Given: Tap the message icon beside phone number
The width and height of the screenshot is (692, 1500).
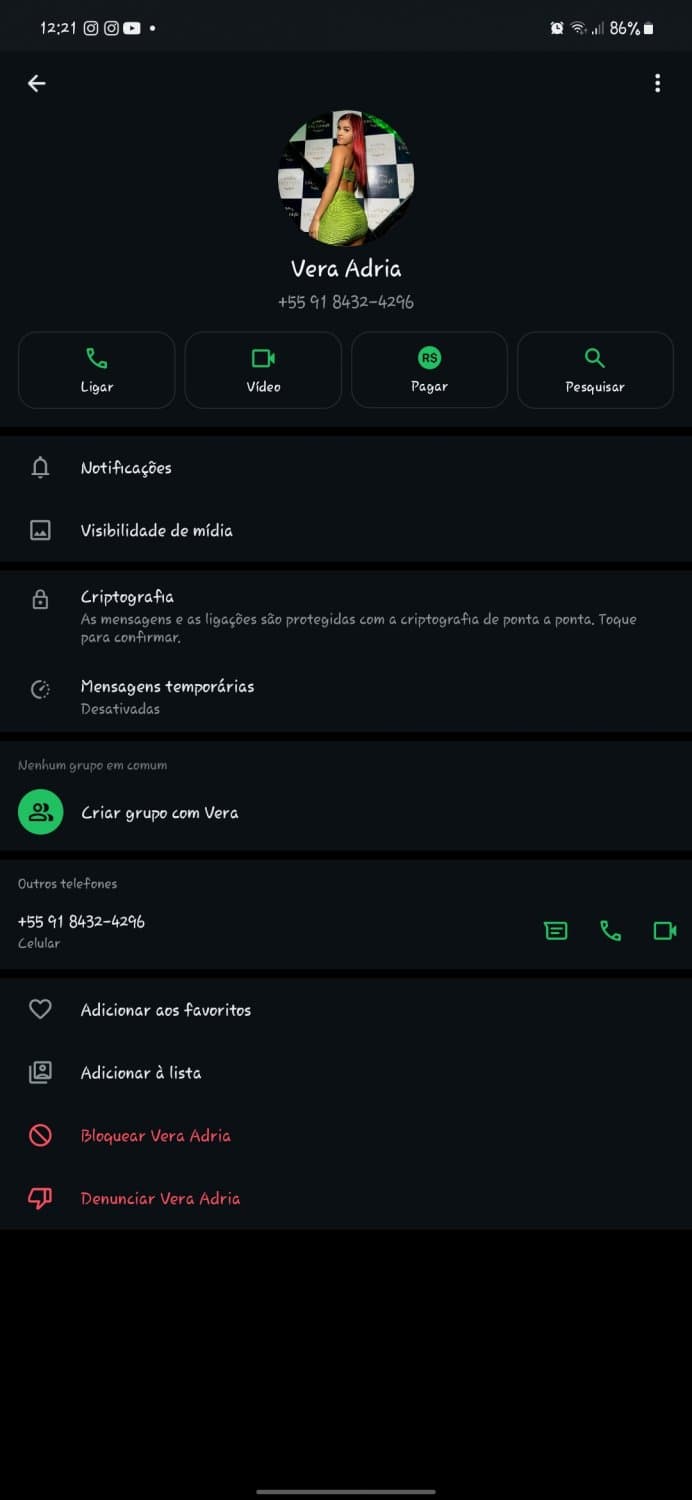Looking at the screenshot, I should (556, 931).
